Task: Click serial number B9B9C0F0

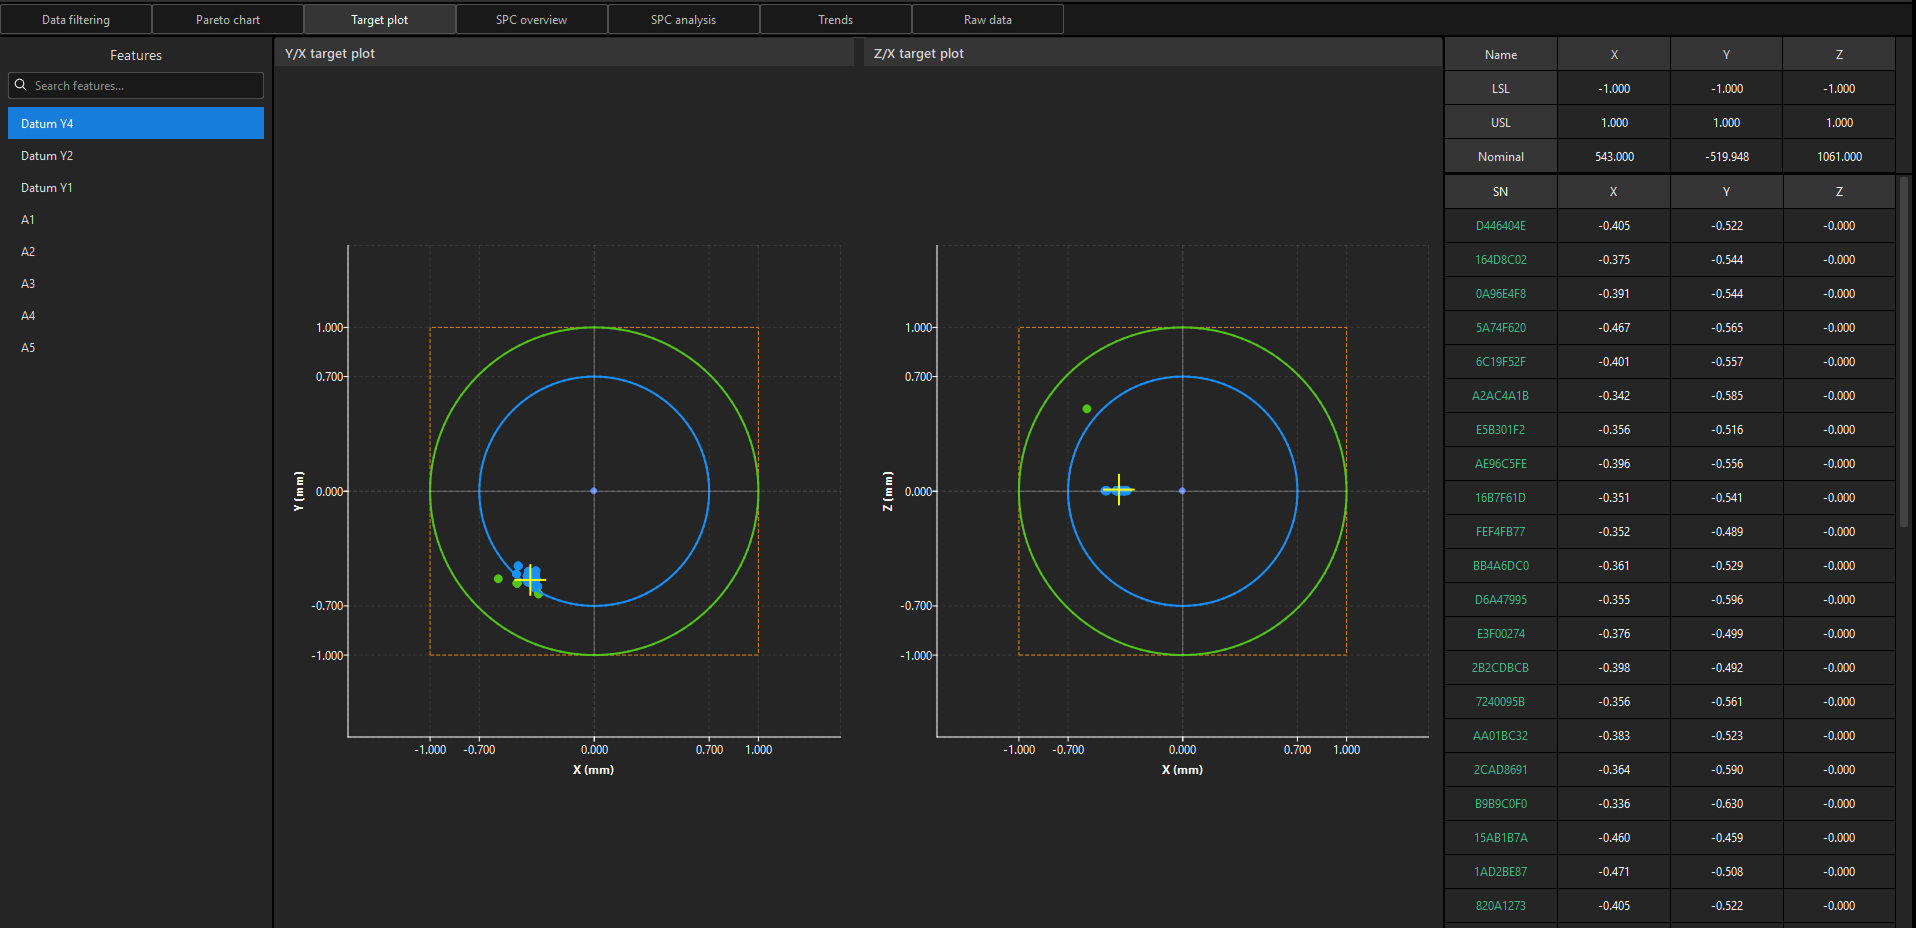Action: pyautogui.click(x=1501, y=804)
